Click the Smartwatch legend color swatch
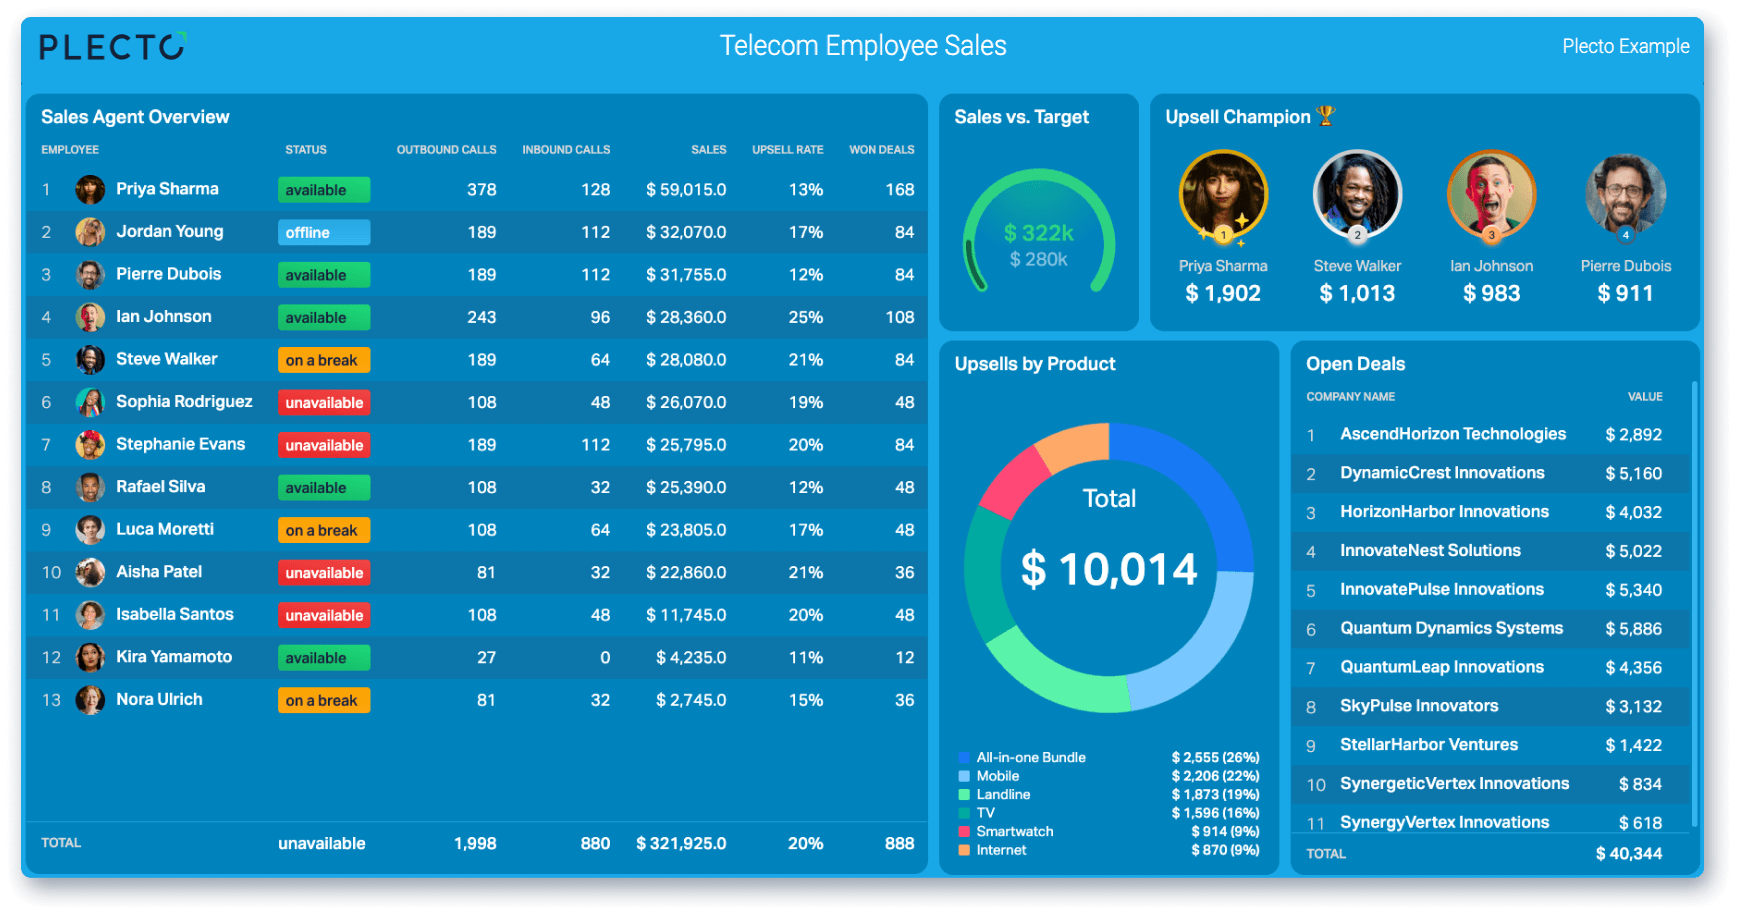Viewport: 1737px width, 915px height. tap(964, 832)
